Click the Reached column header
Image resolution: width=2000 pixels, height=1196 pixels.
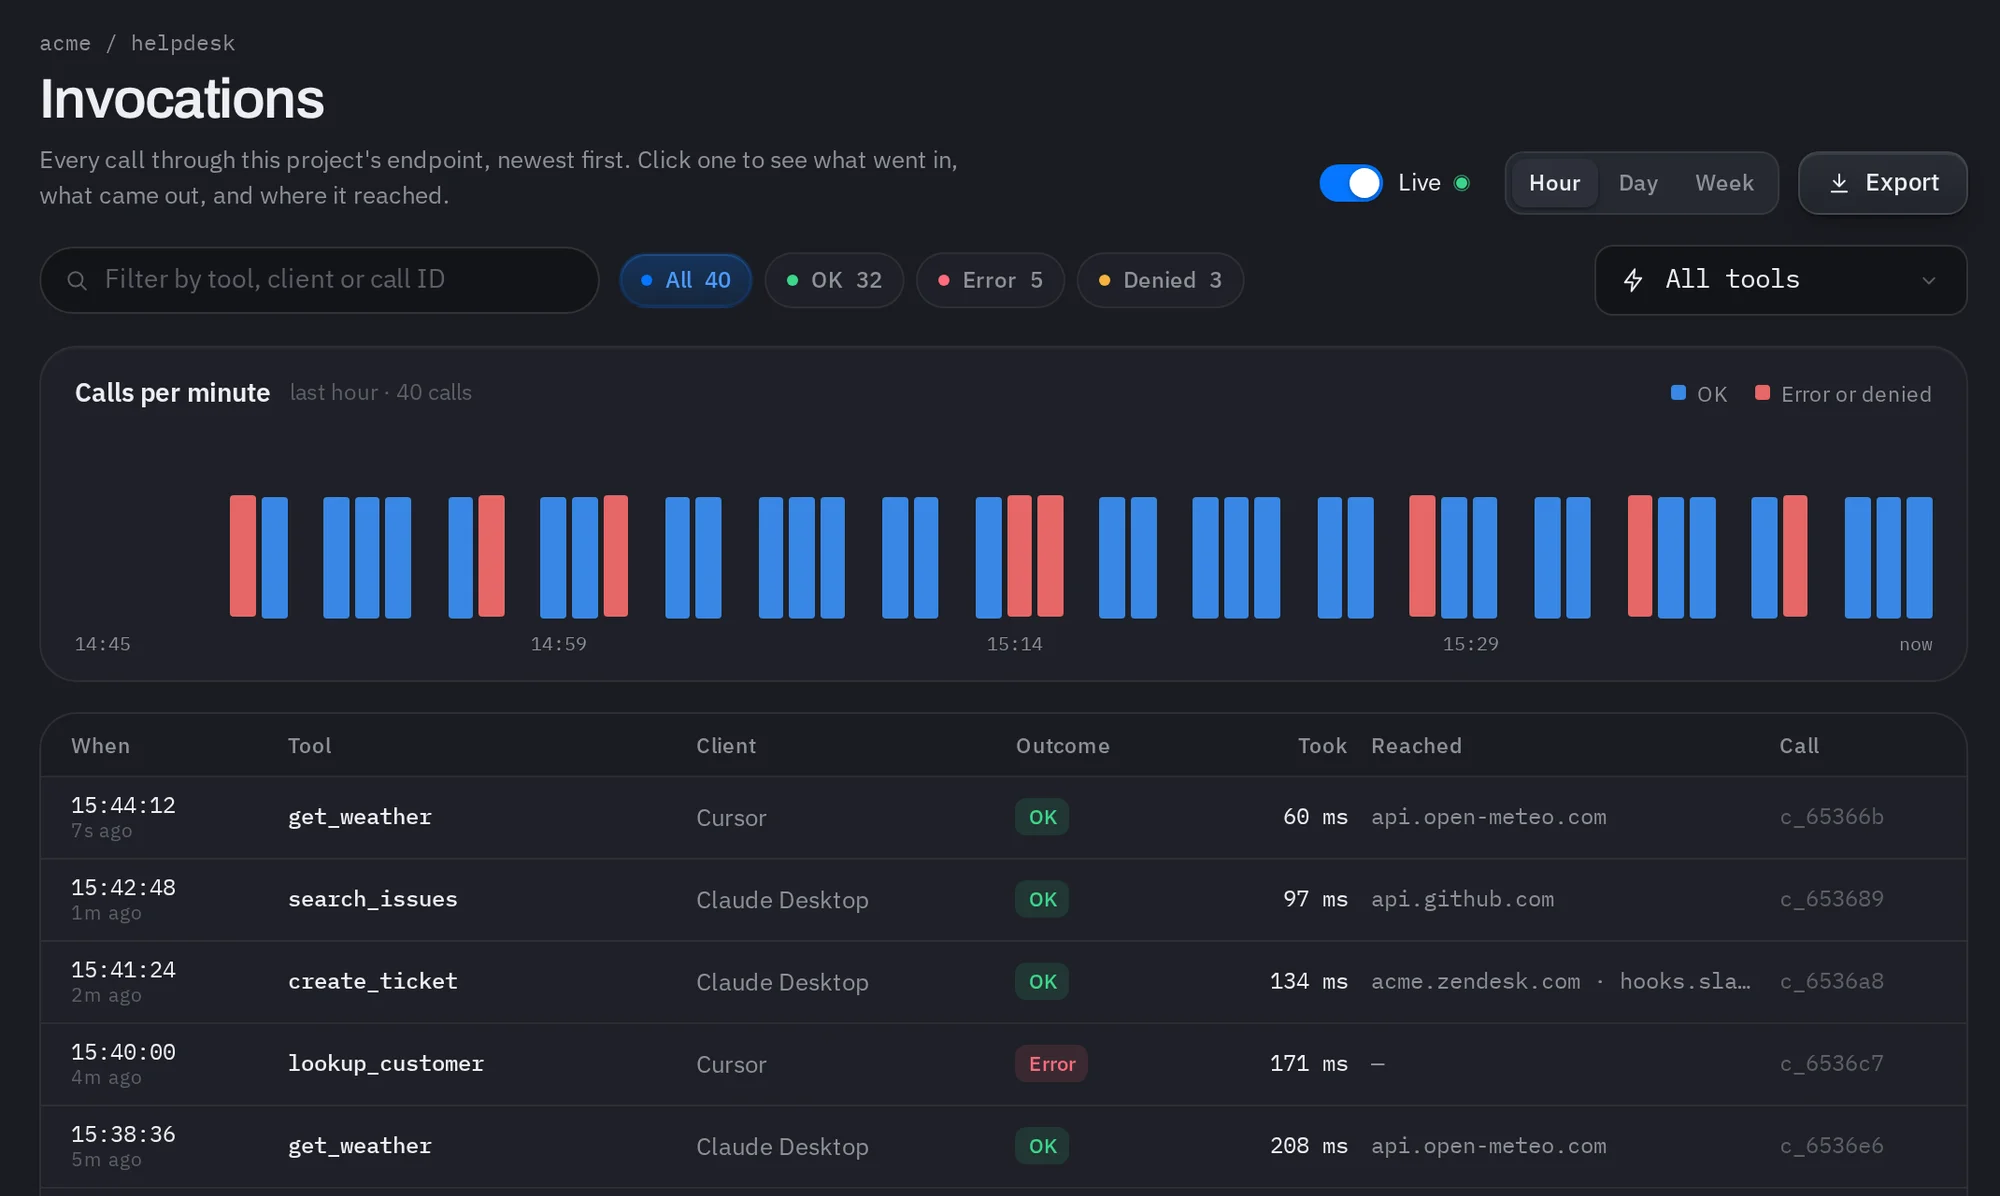click(x=1416, y=746)
